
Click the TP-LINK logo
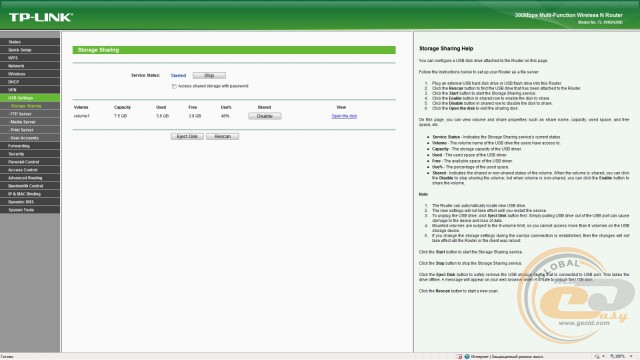[x=41, y=17]
